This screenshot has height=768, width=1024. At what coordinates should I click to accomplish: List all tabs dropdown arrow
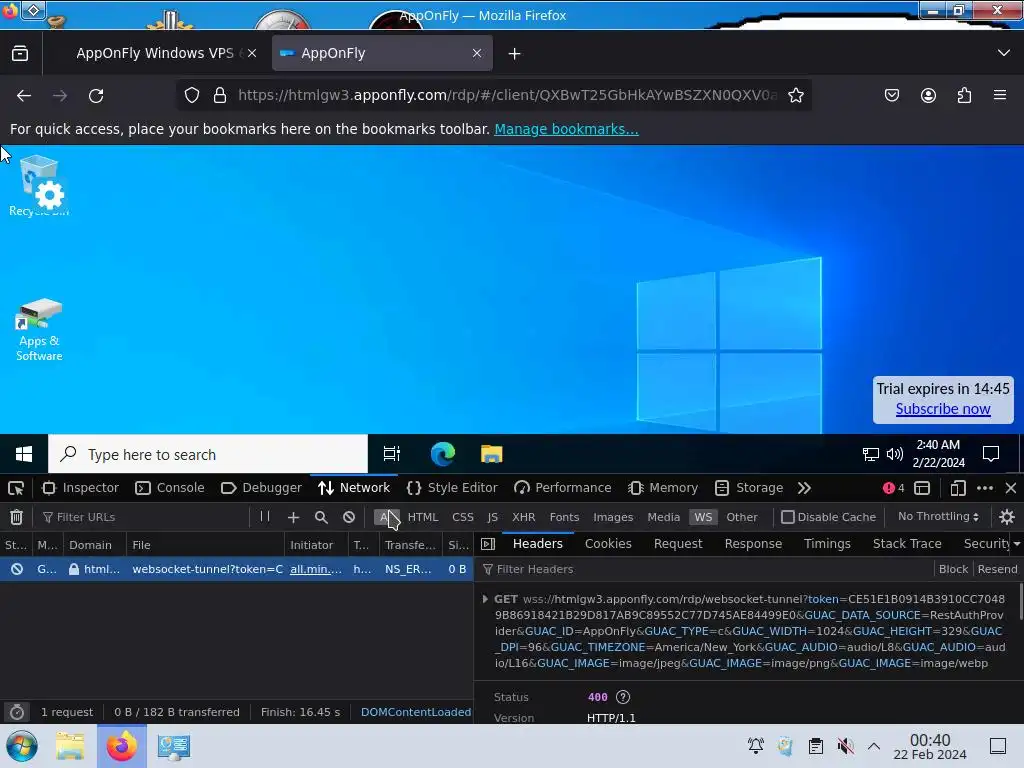point(1004,53)
